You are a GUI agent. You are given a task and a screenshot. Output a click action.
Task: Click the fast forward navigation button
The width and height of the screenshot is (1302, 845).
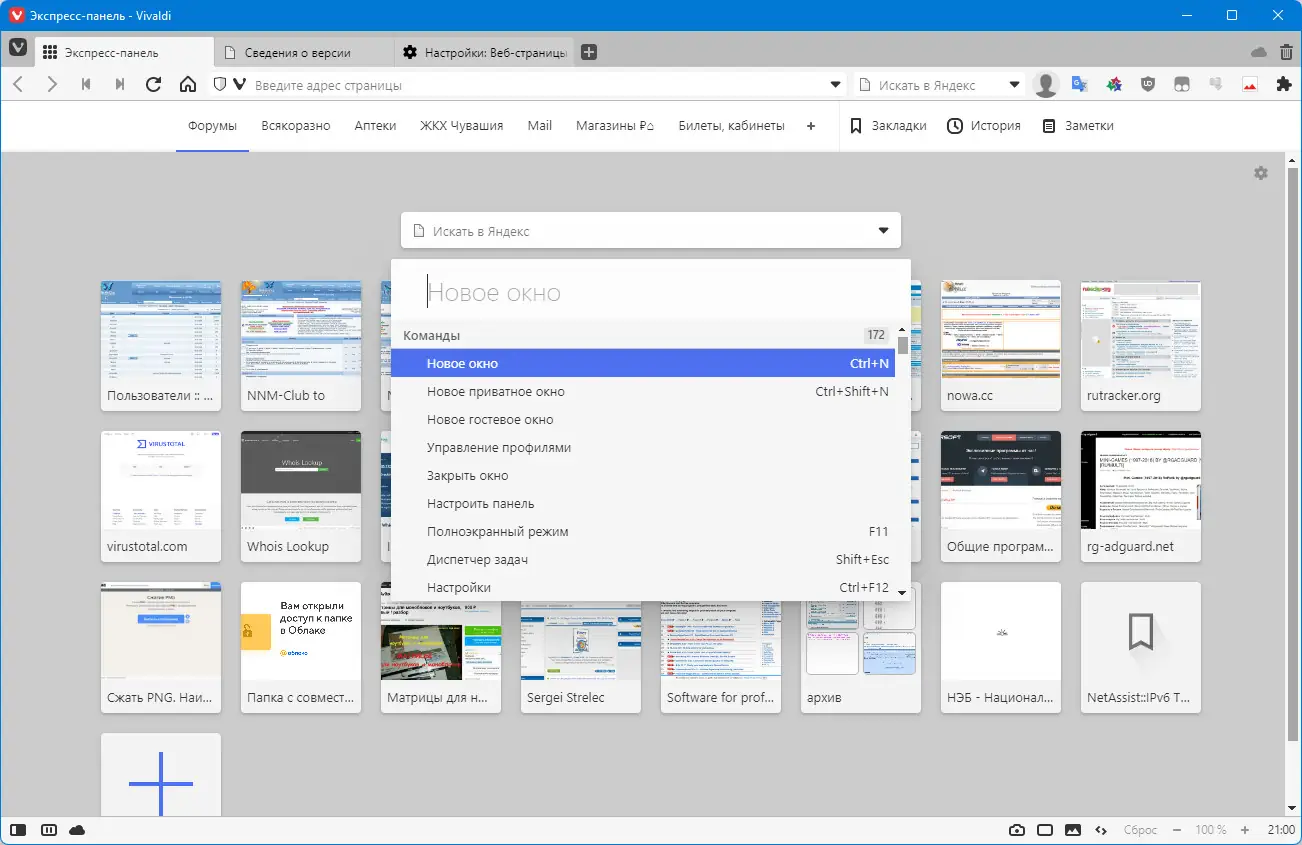point(120,85)
